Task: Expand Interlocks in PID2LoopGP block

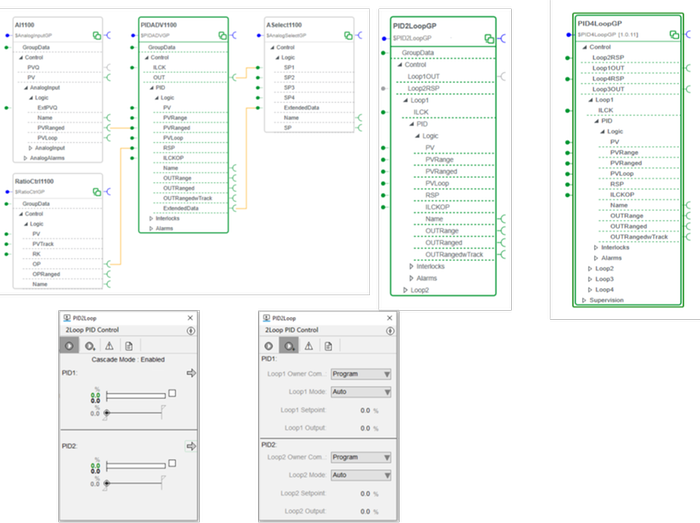Action: [411, 266]
